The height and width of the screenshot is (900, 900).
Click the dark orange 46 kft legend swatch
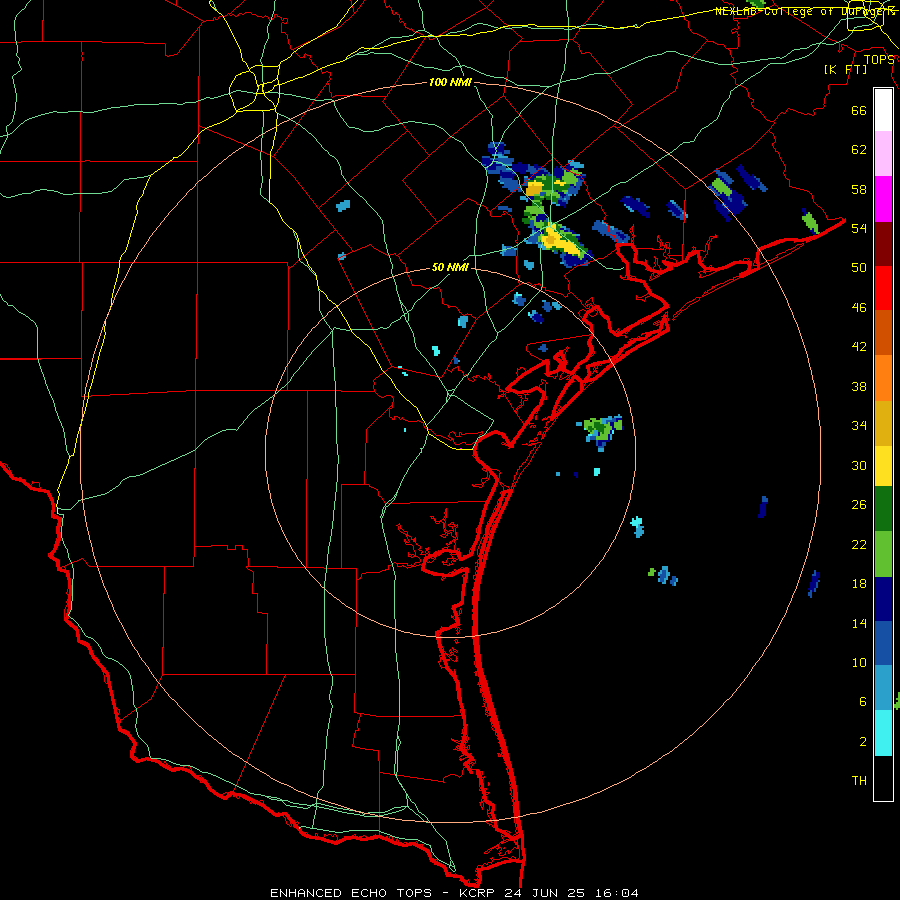[x=883, y=332]
